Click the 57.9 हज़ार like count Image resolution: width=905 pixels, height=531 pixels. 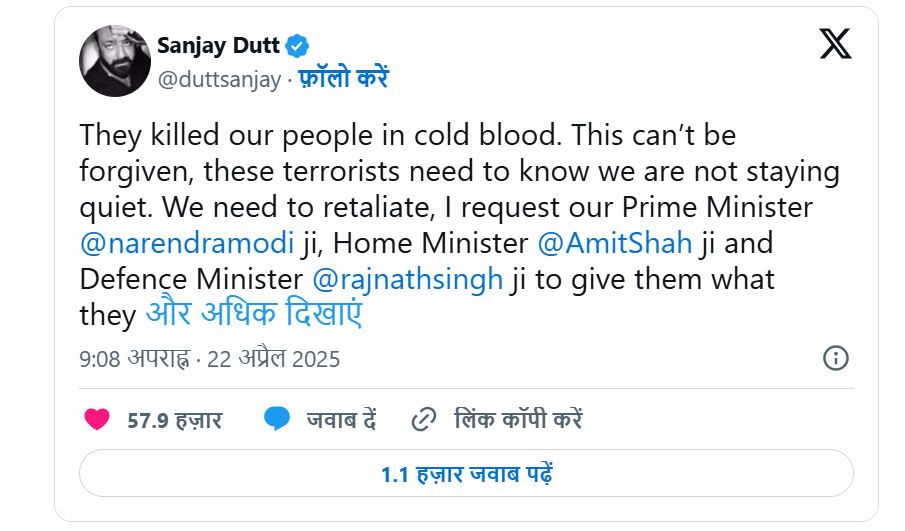click(x=174, y=420)
